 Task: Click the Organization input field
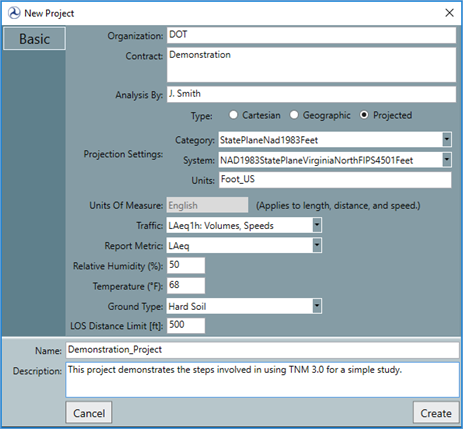click(x=311, y=35)
